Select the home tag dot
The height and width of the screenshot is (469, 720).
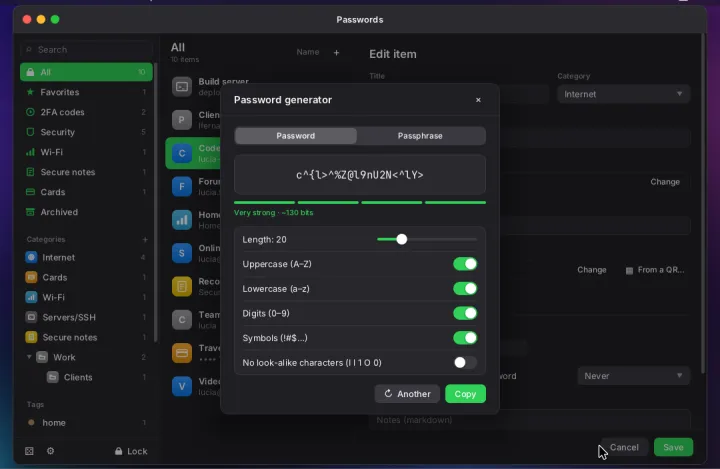coord(31,423)
